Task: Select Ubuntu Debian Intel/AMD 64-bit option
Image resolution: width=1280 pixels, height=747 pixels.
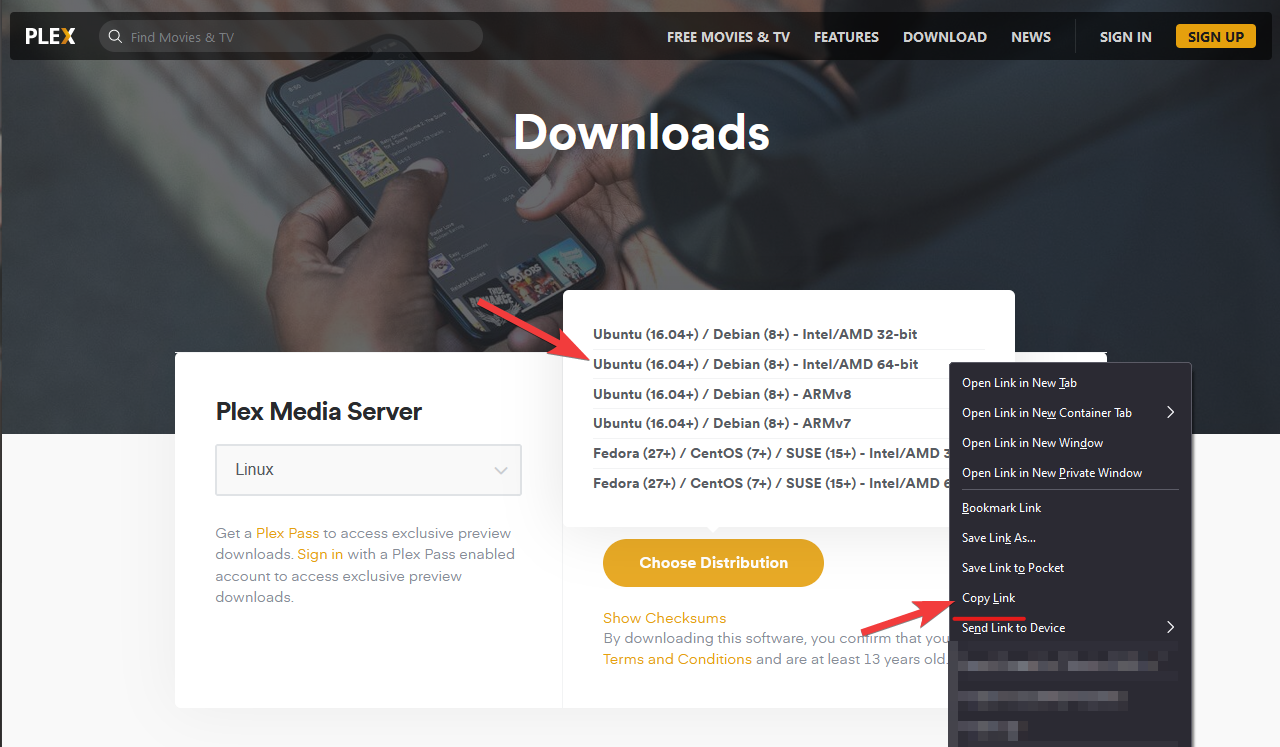Action: [x=755, y=364]
